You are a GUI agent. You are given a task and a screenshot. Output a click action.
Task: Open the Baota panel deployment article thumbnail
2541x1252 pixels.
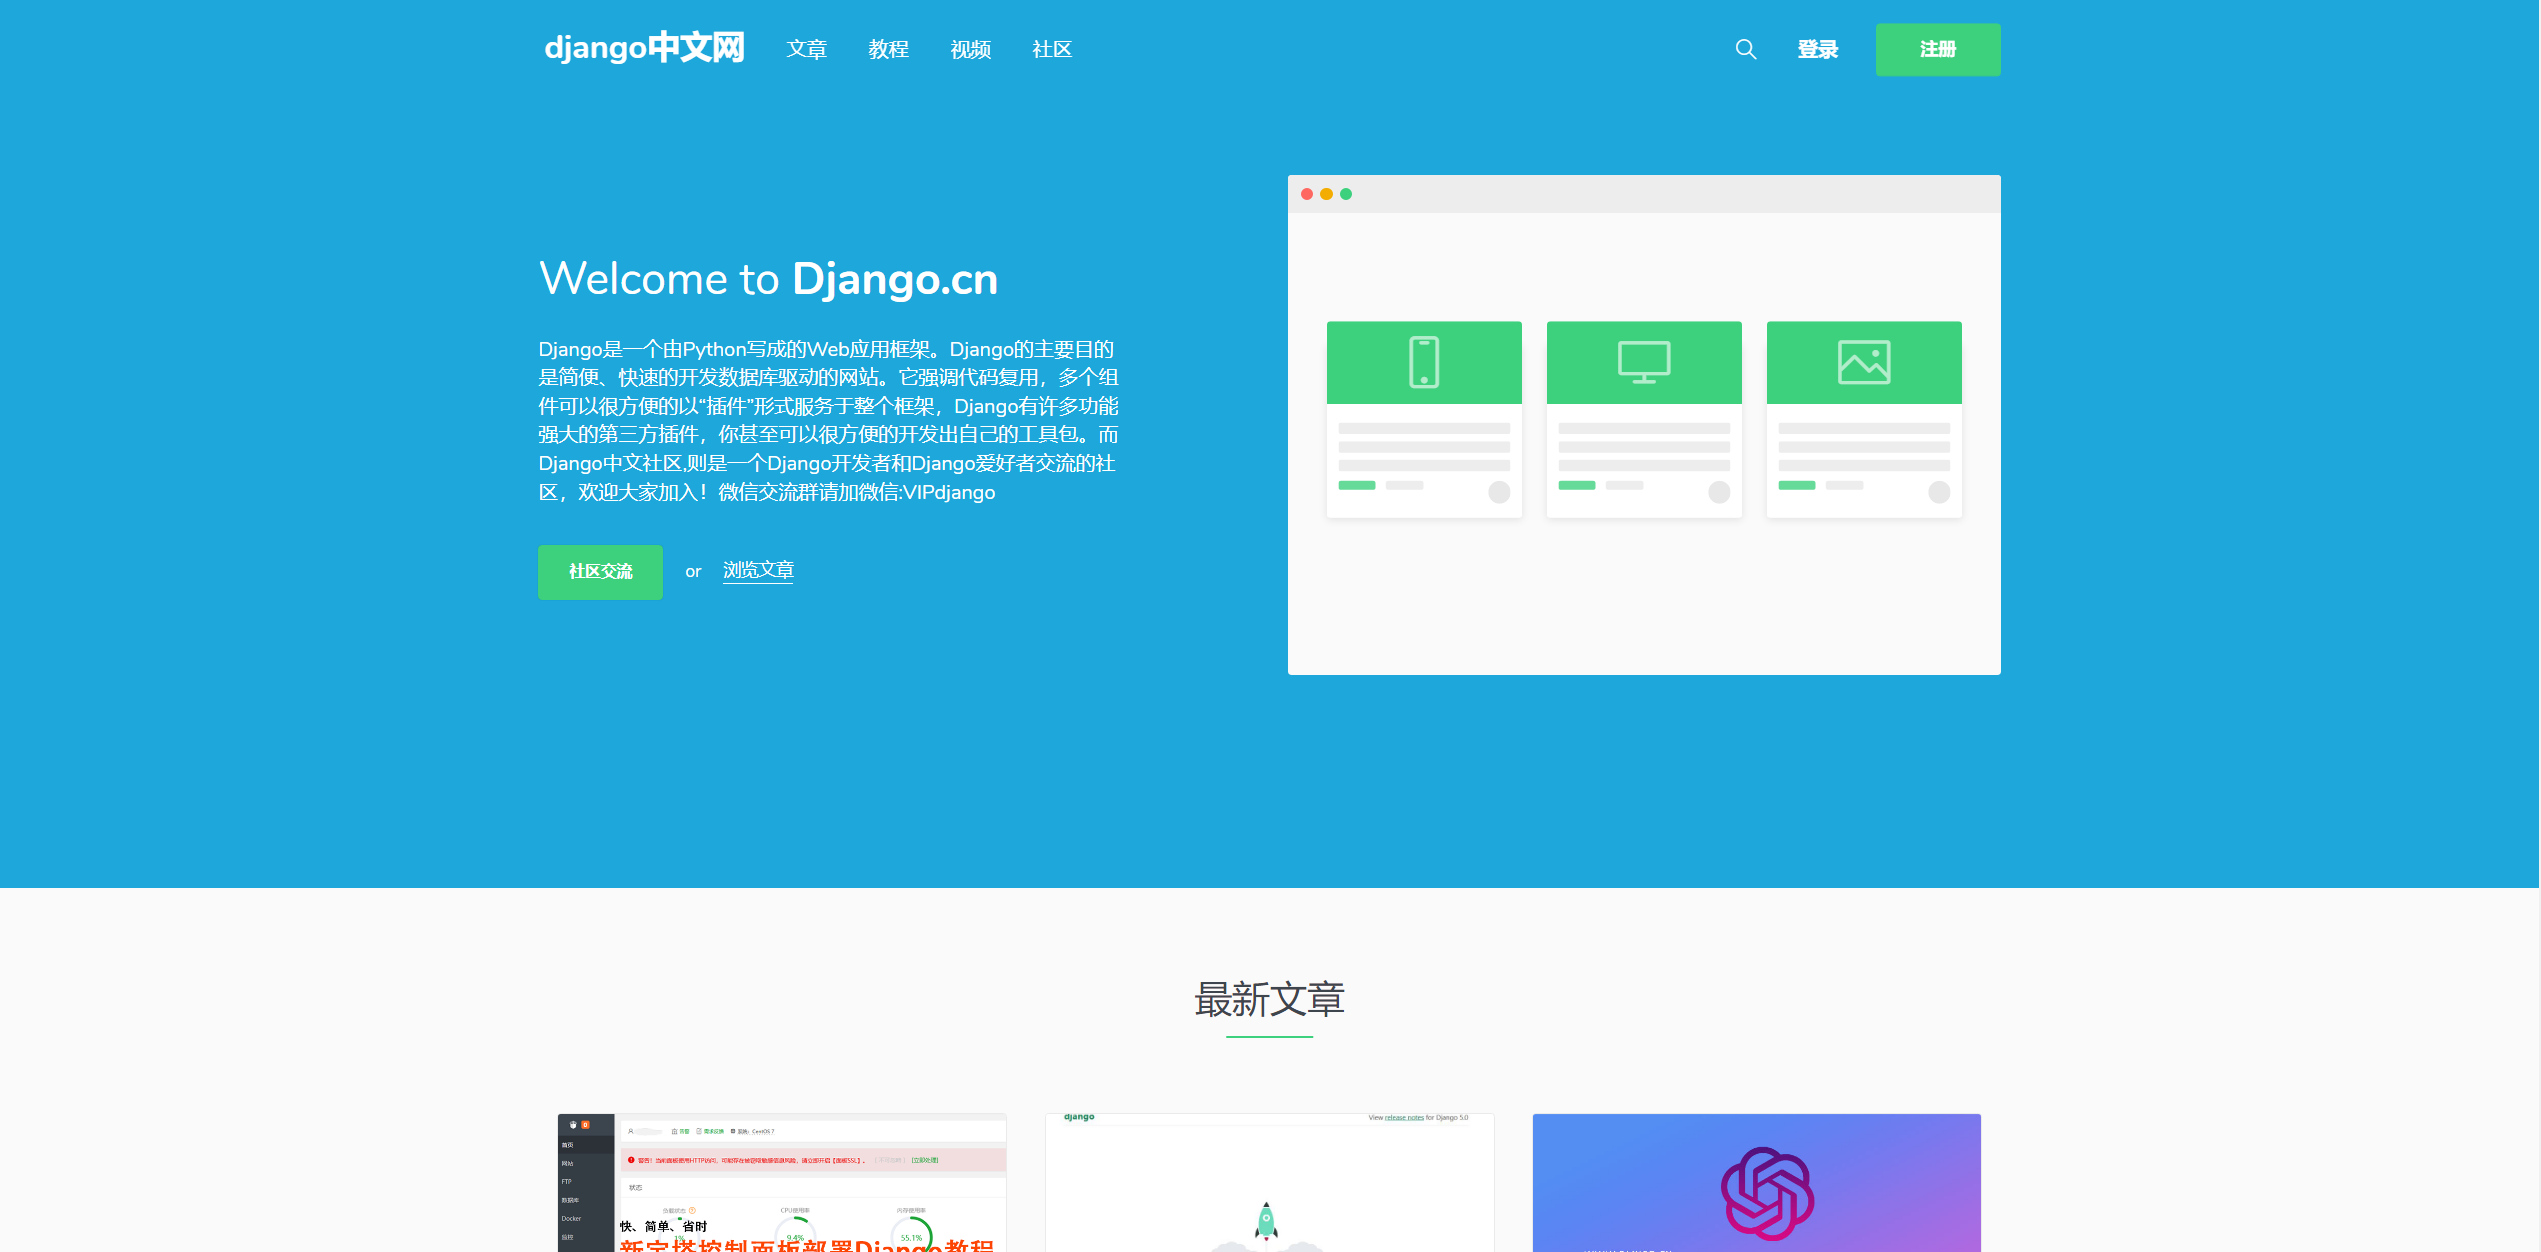point(781,1183)
